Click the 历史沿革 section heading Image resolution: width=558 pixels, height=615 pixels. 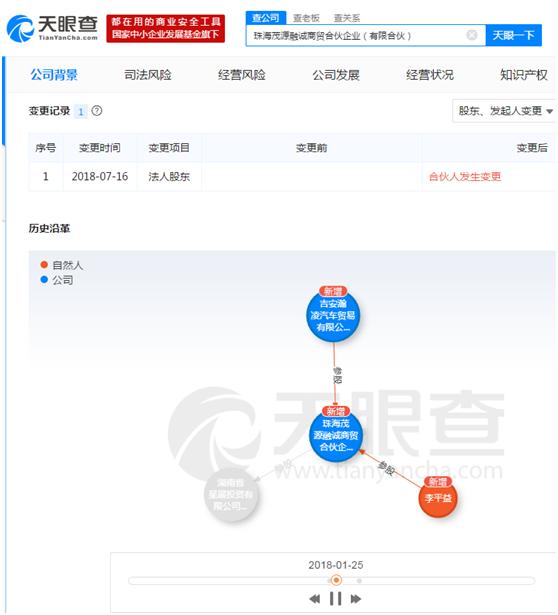click(49, 228)
